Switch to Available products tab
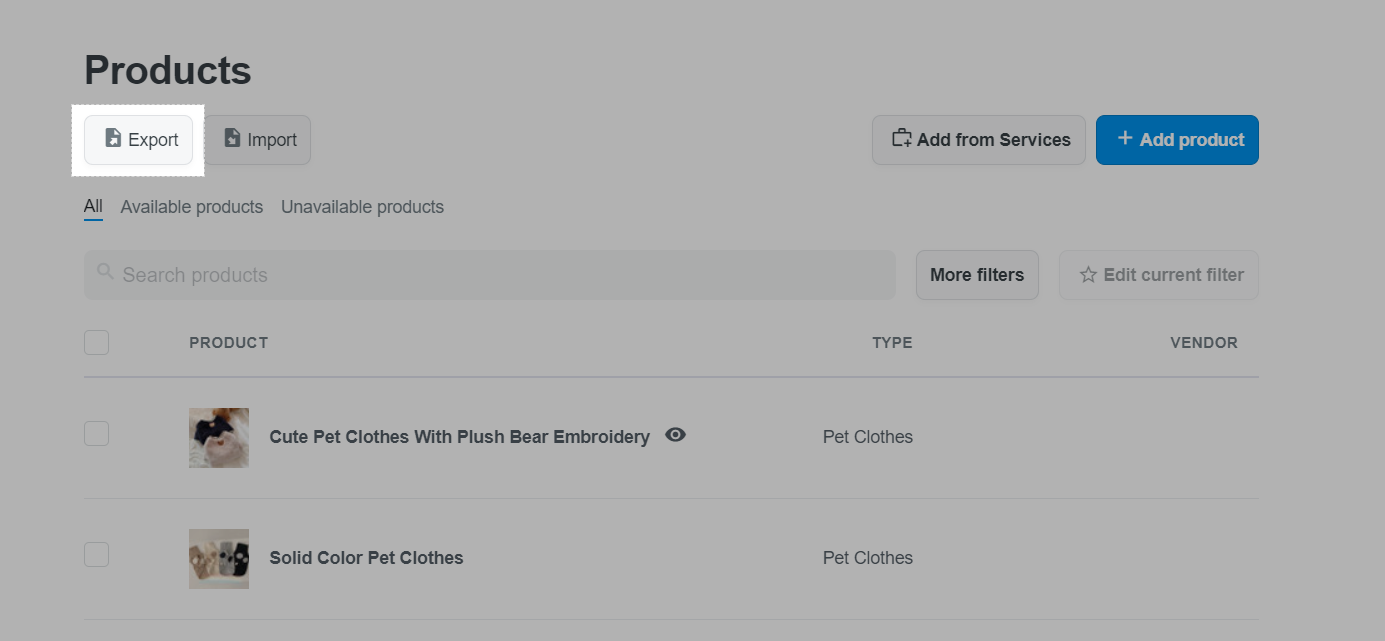This screenshot has width=1385, height=641. coord(192,207)
